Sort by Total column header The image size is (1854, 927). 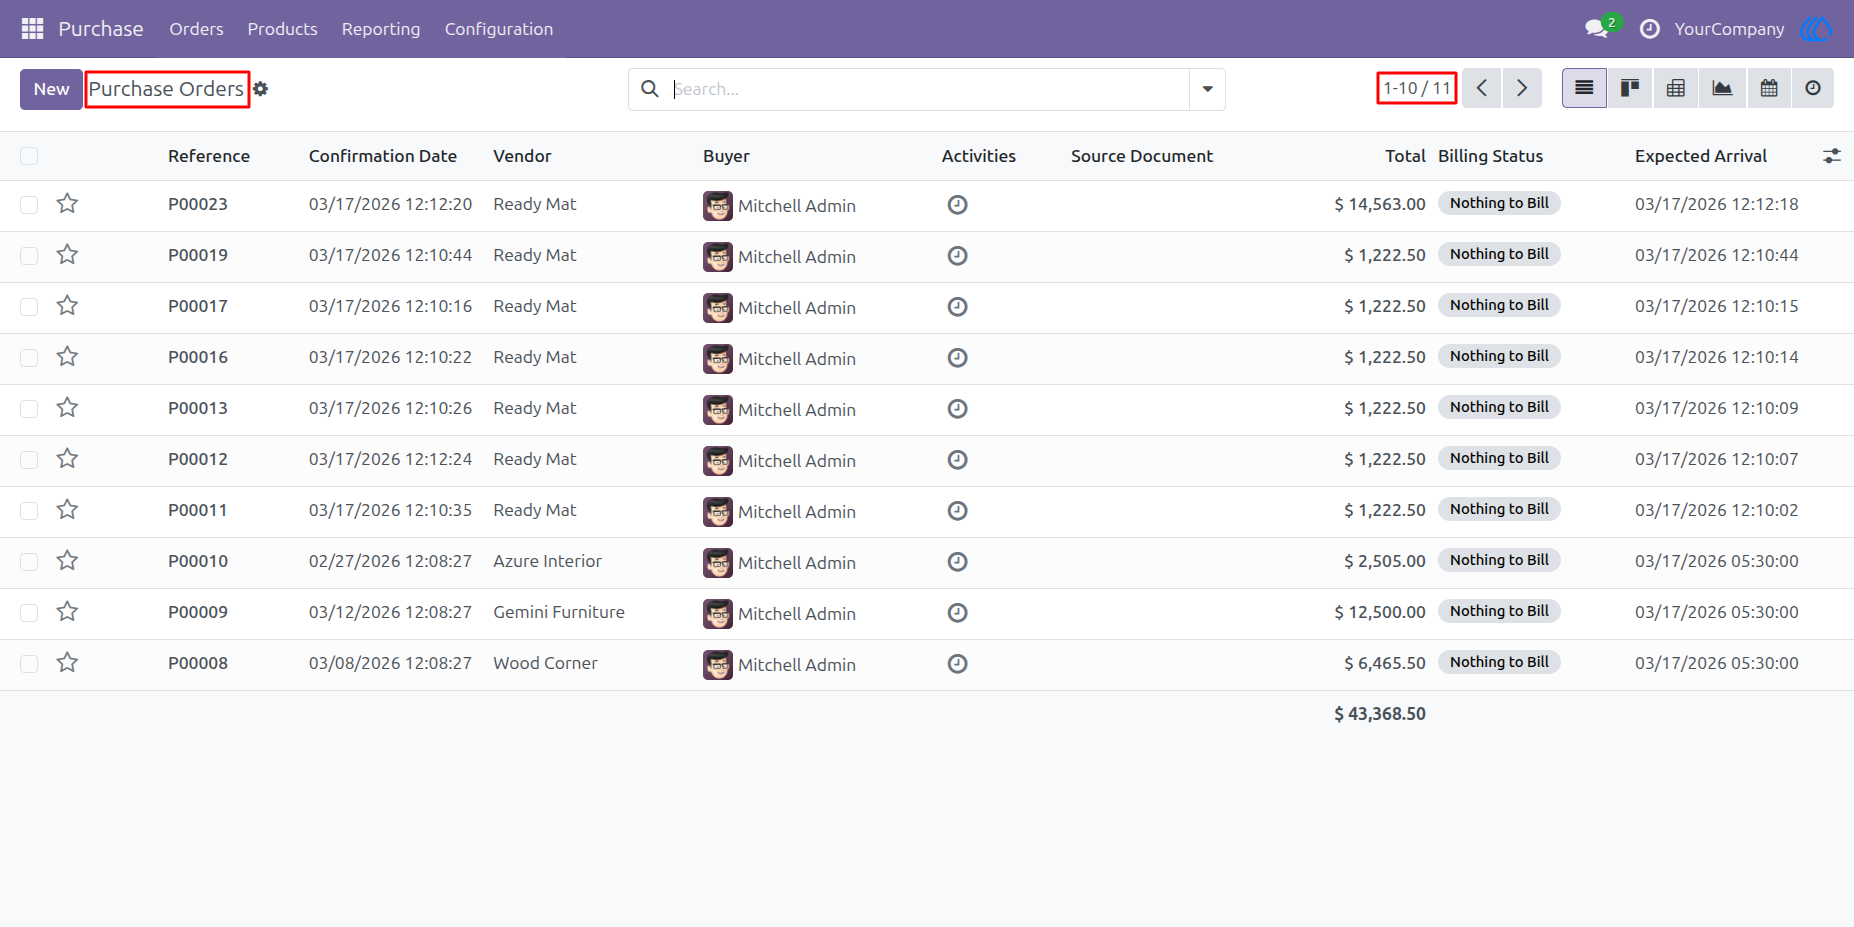point(1405,156)
